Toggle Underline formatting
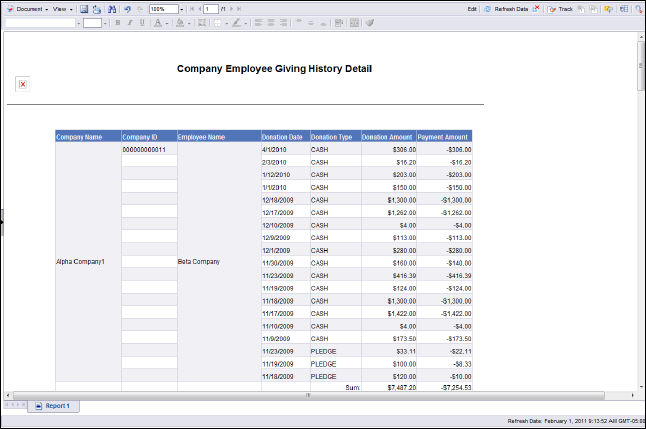 coord(141,22)
